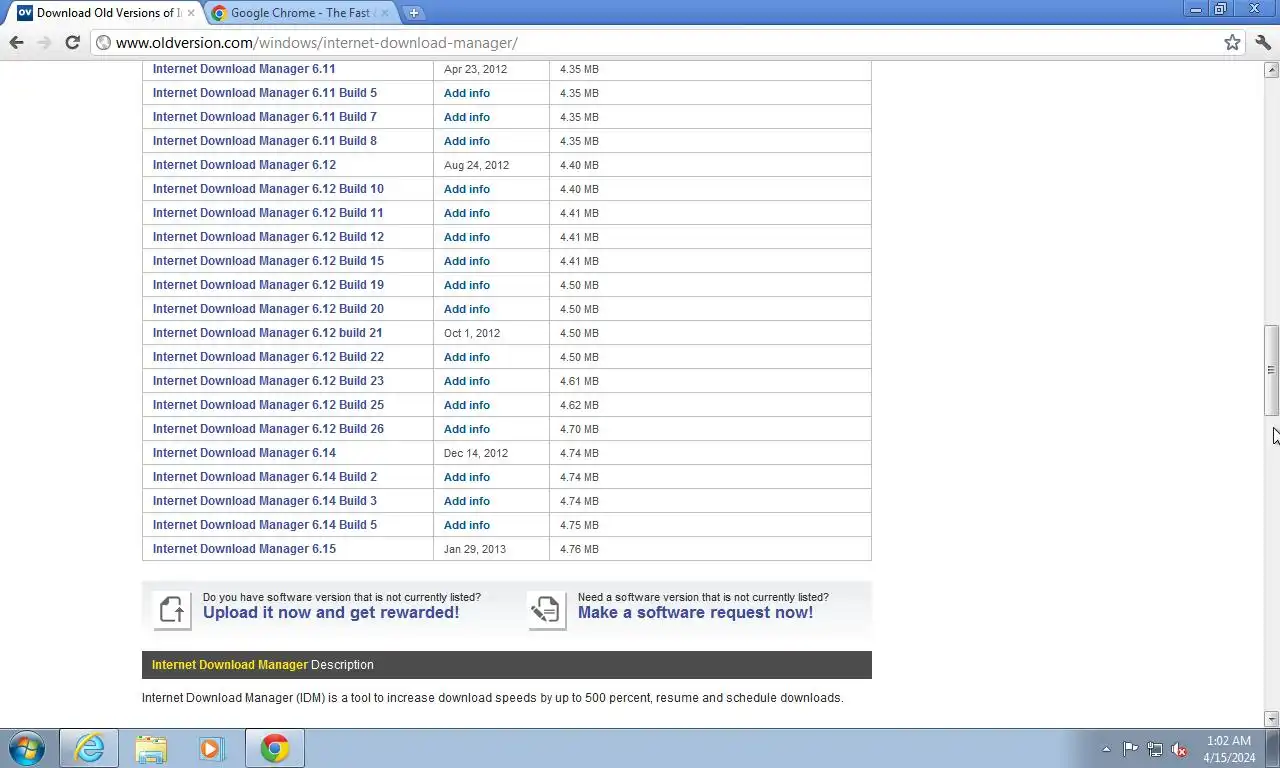This screenshot has width=1280, height=768.
Task: Close the Download Old Versions tab
Action: [191, 13]
